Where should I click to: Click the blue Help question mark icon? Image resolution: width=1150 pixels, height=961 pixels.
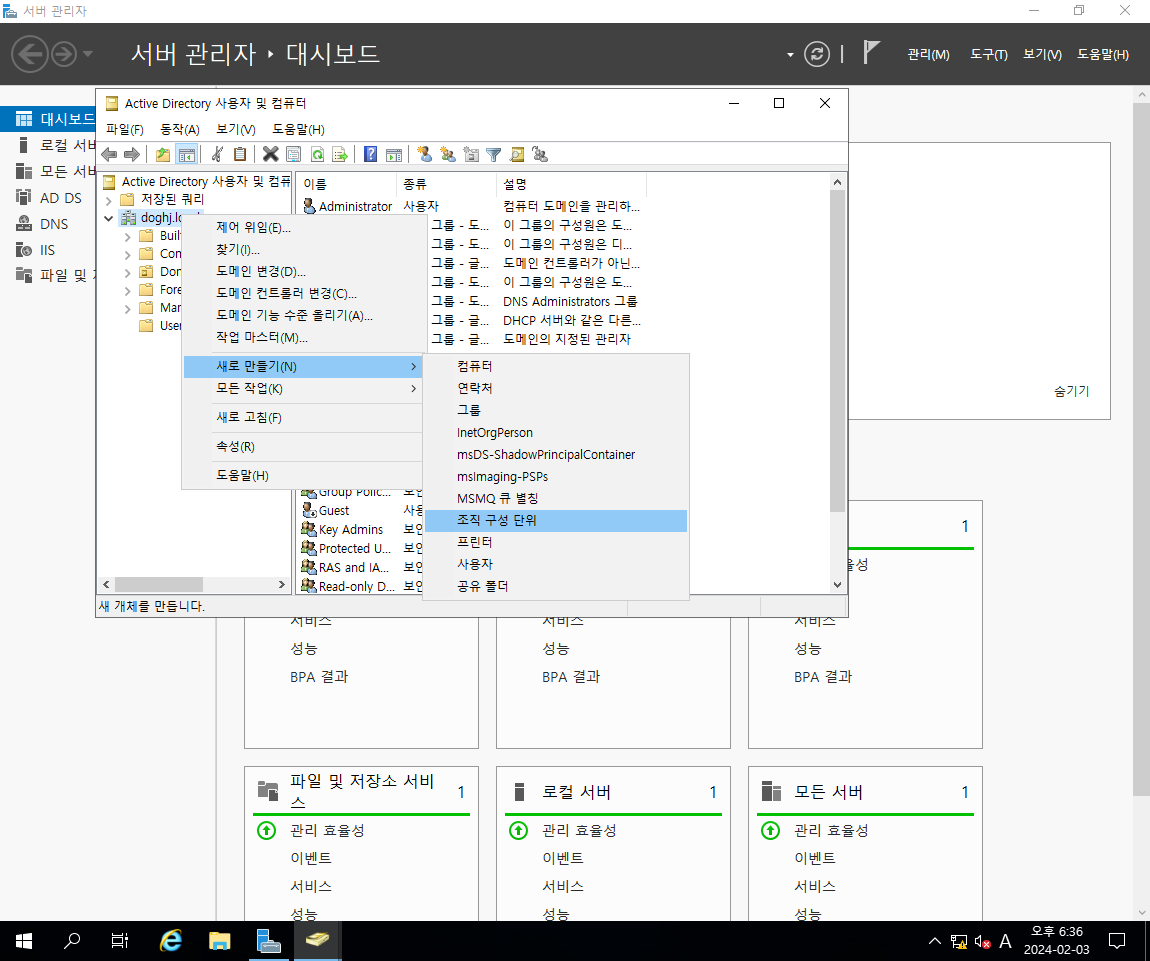[370, 154]
